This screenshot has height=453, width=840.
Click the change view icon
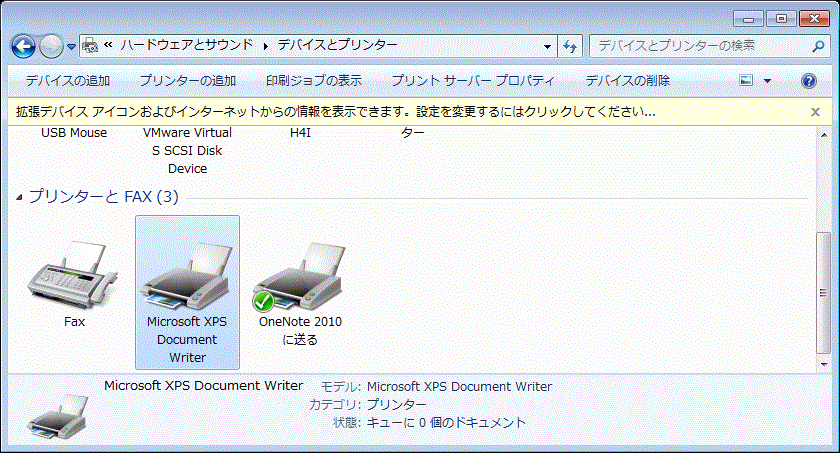[x=746, y=80]
